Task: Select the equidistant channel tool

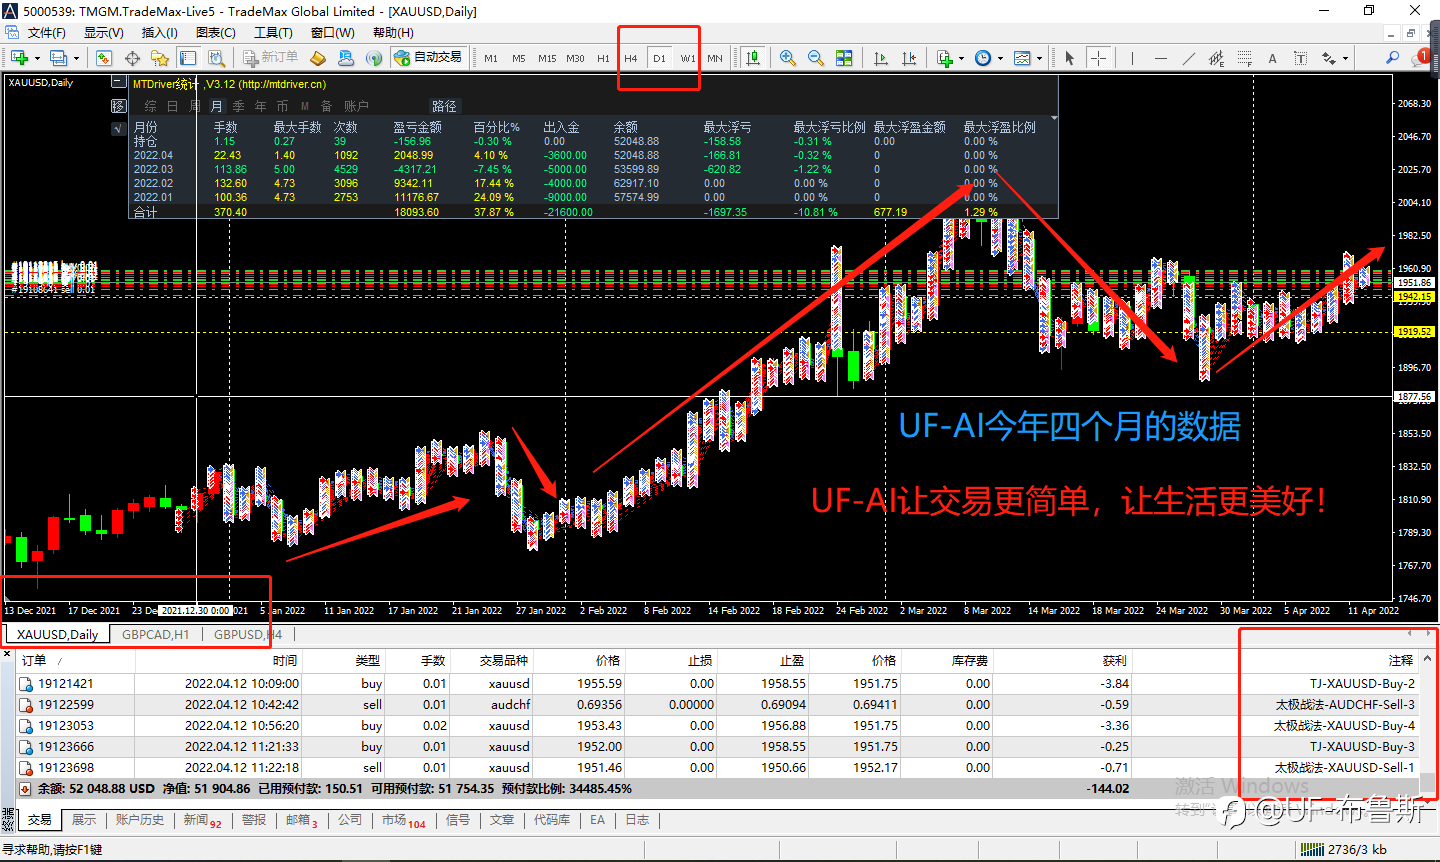Action: click(x=1216, y=58)
